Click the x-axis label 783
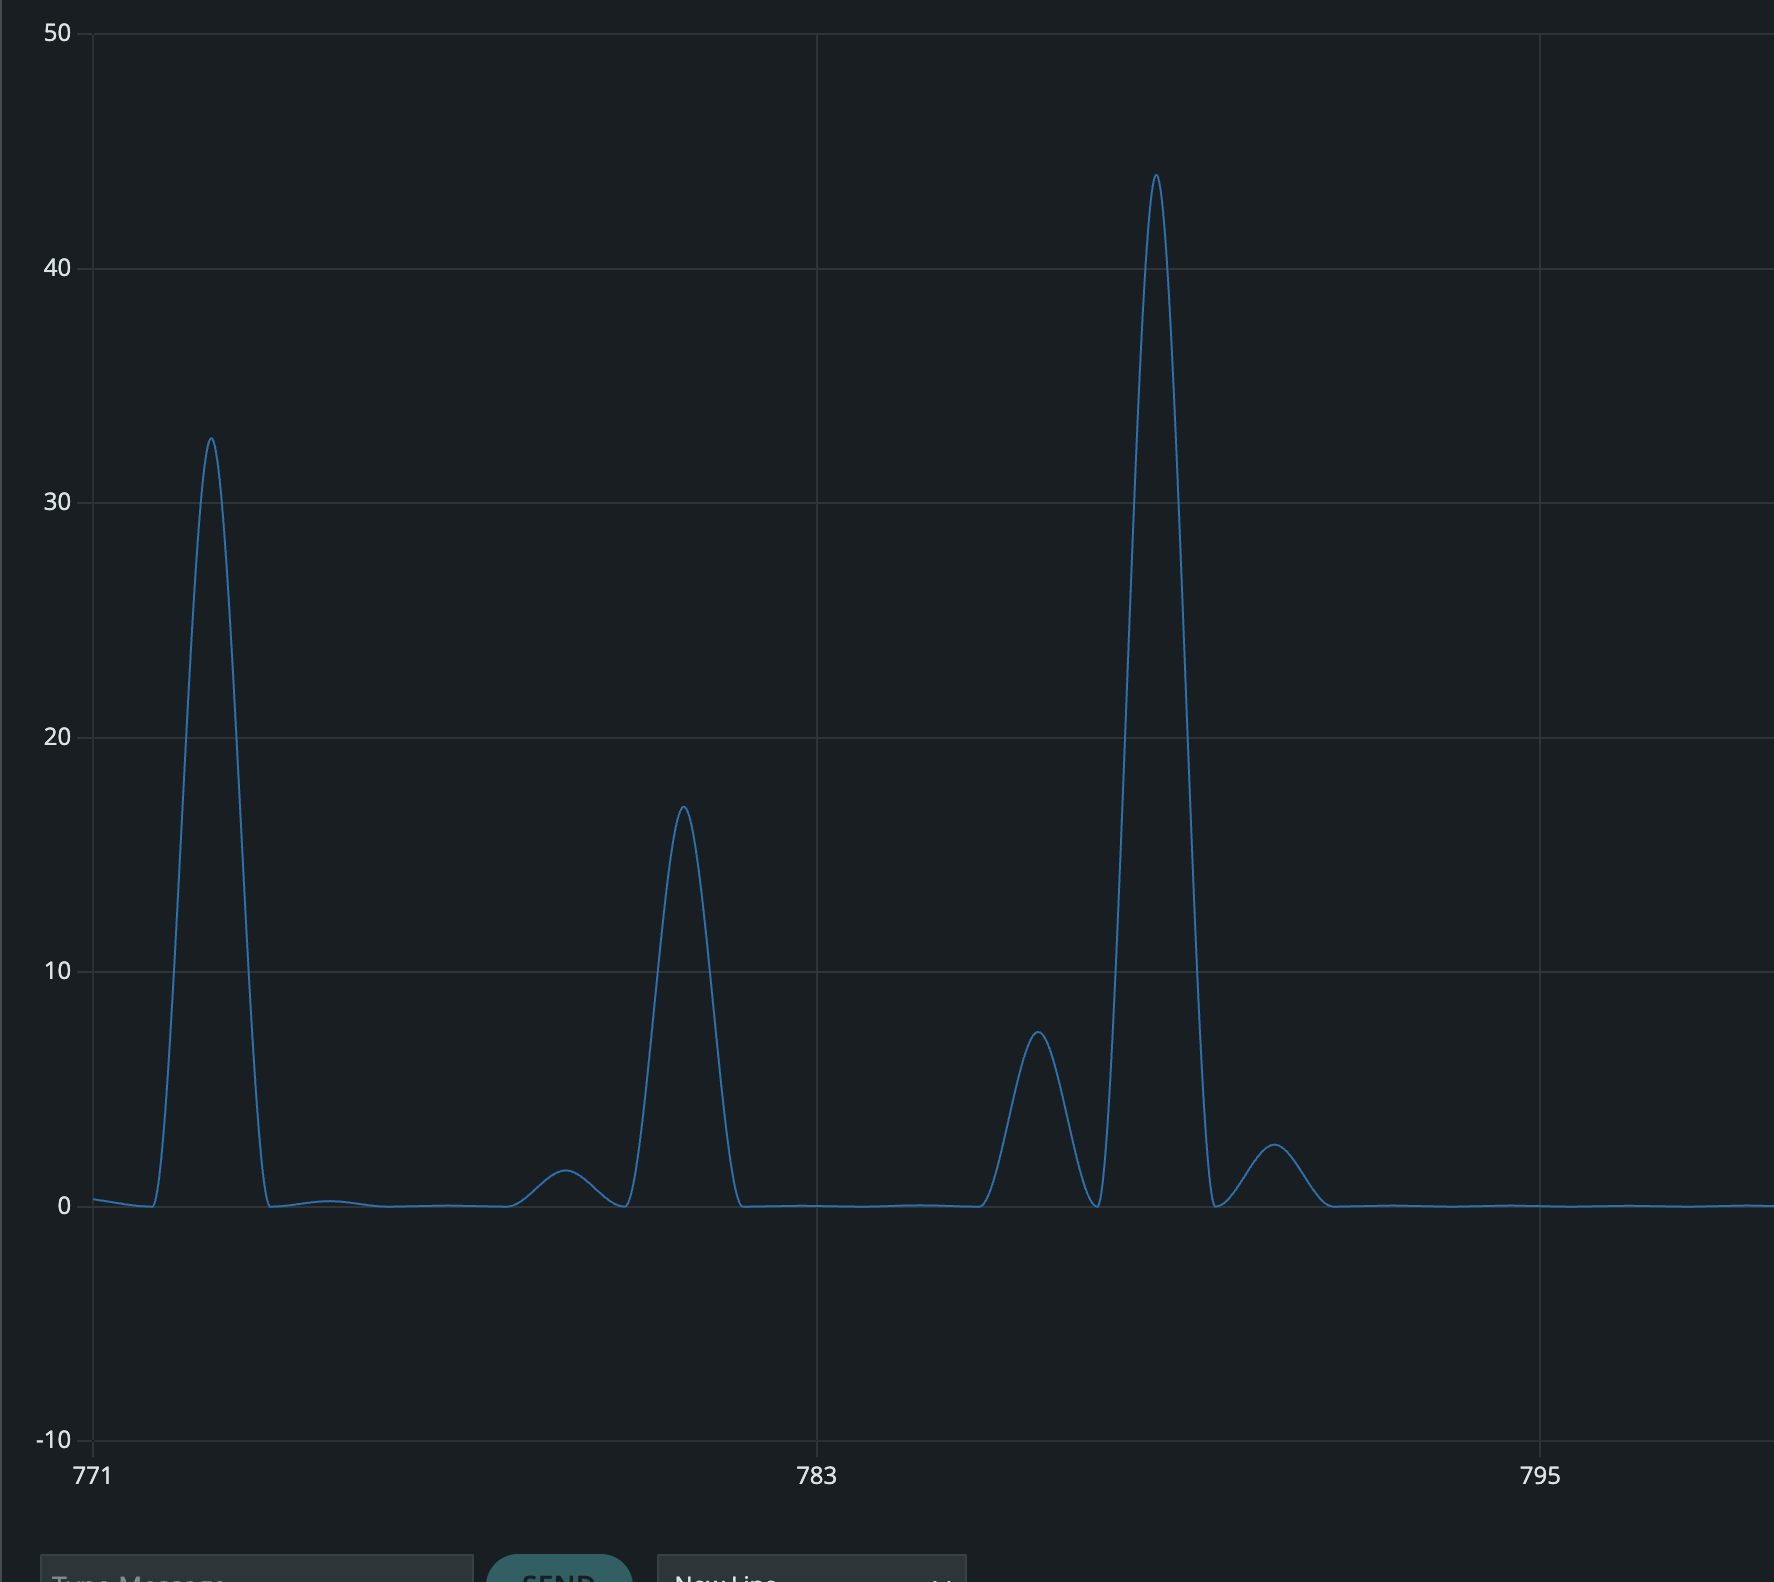Screen dimensions: 1774x1582 point(817,1475)
